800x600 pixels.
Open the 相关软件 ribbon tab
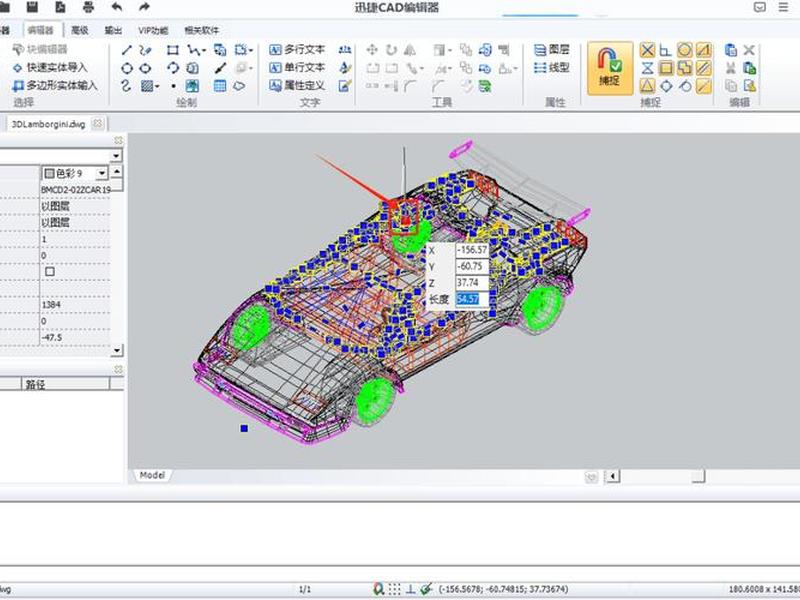point(202,30)
